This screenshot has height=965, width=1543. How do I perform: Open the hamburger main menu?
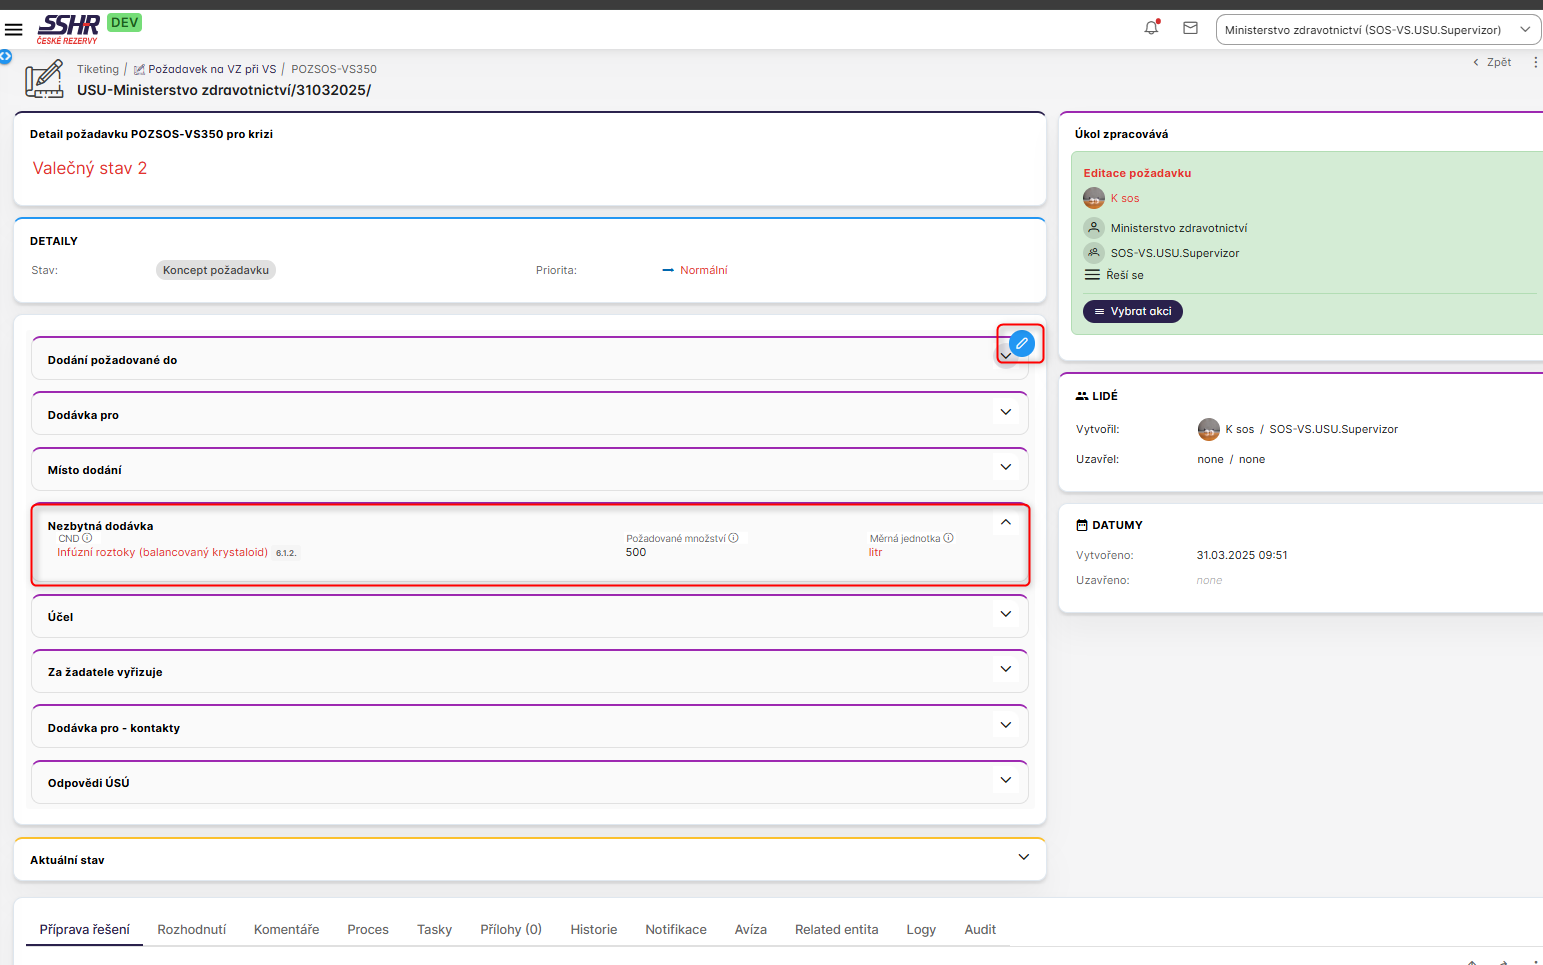tap(14, 29)
